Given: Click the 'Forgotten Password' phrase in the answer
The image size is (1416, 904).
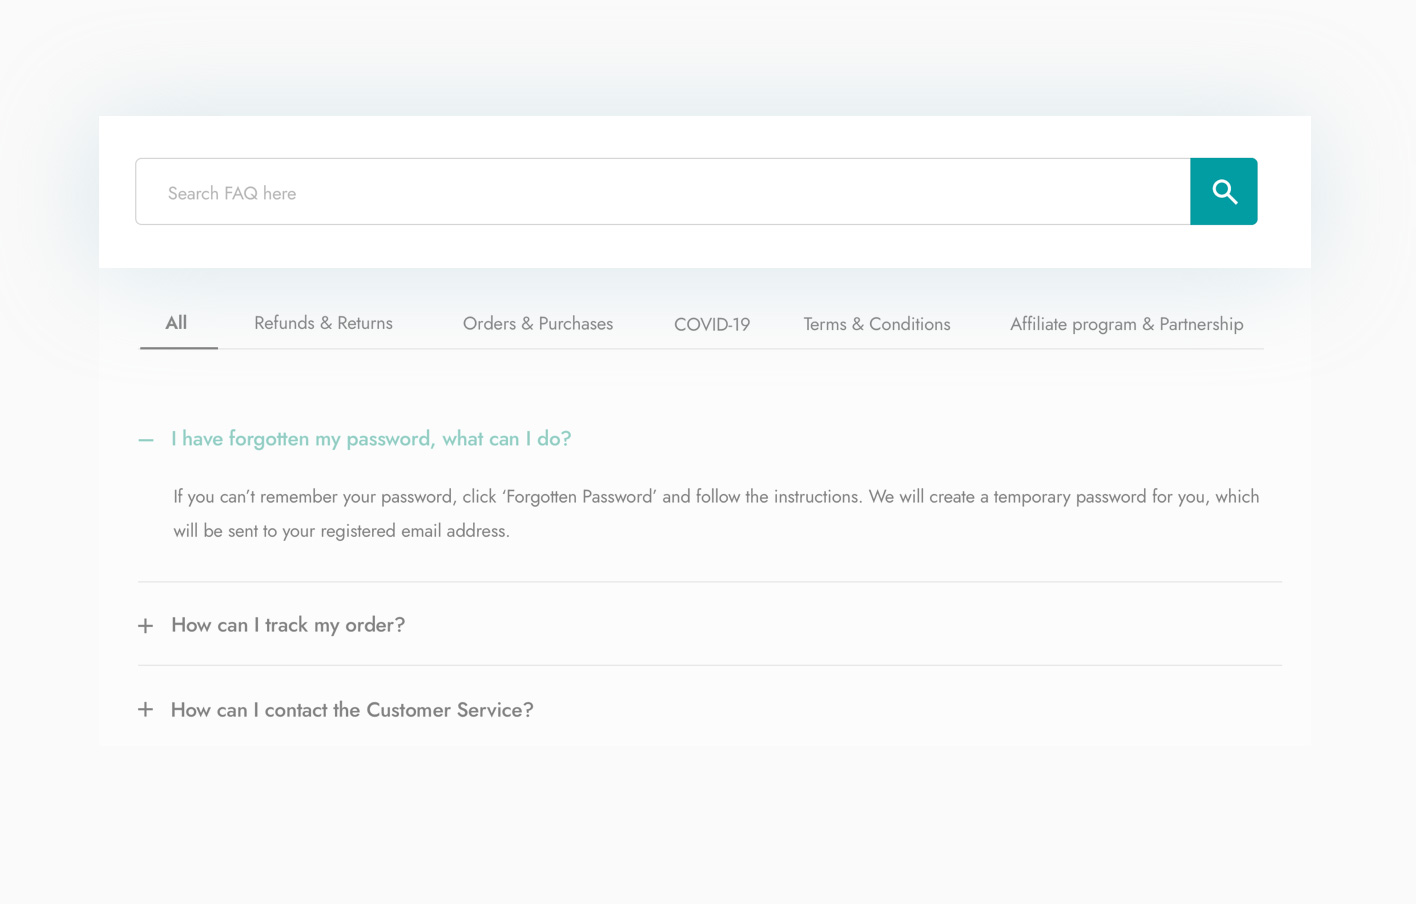Looking at the screenshot, I should click(579, 497).
